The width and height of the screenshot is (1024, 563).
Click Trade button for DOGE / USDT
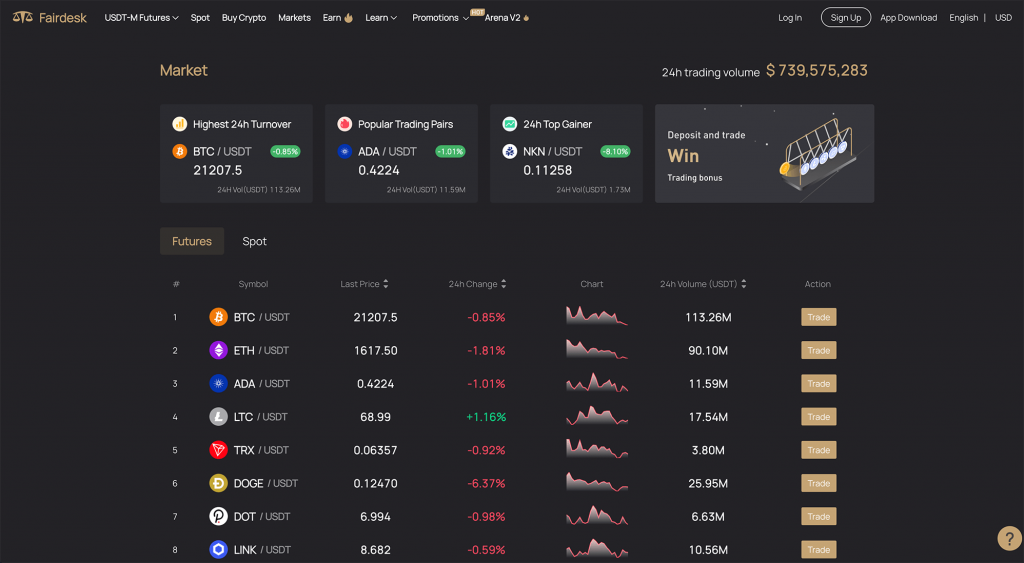tap(818, 483)
